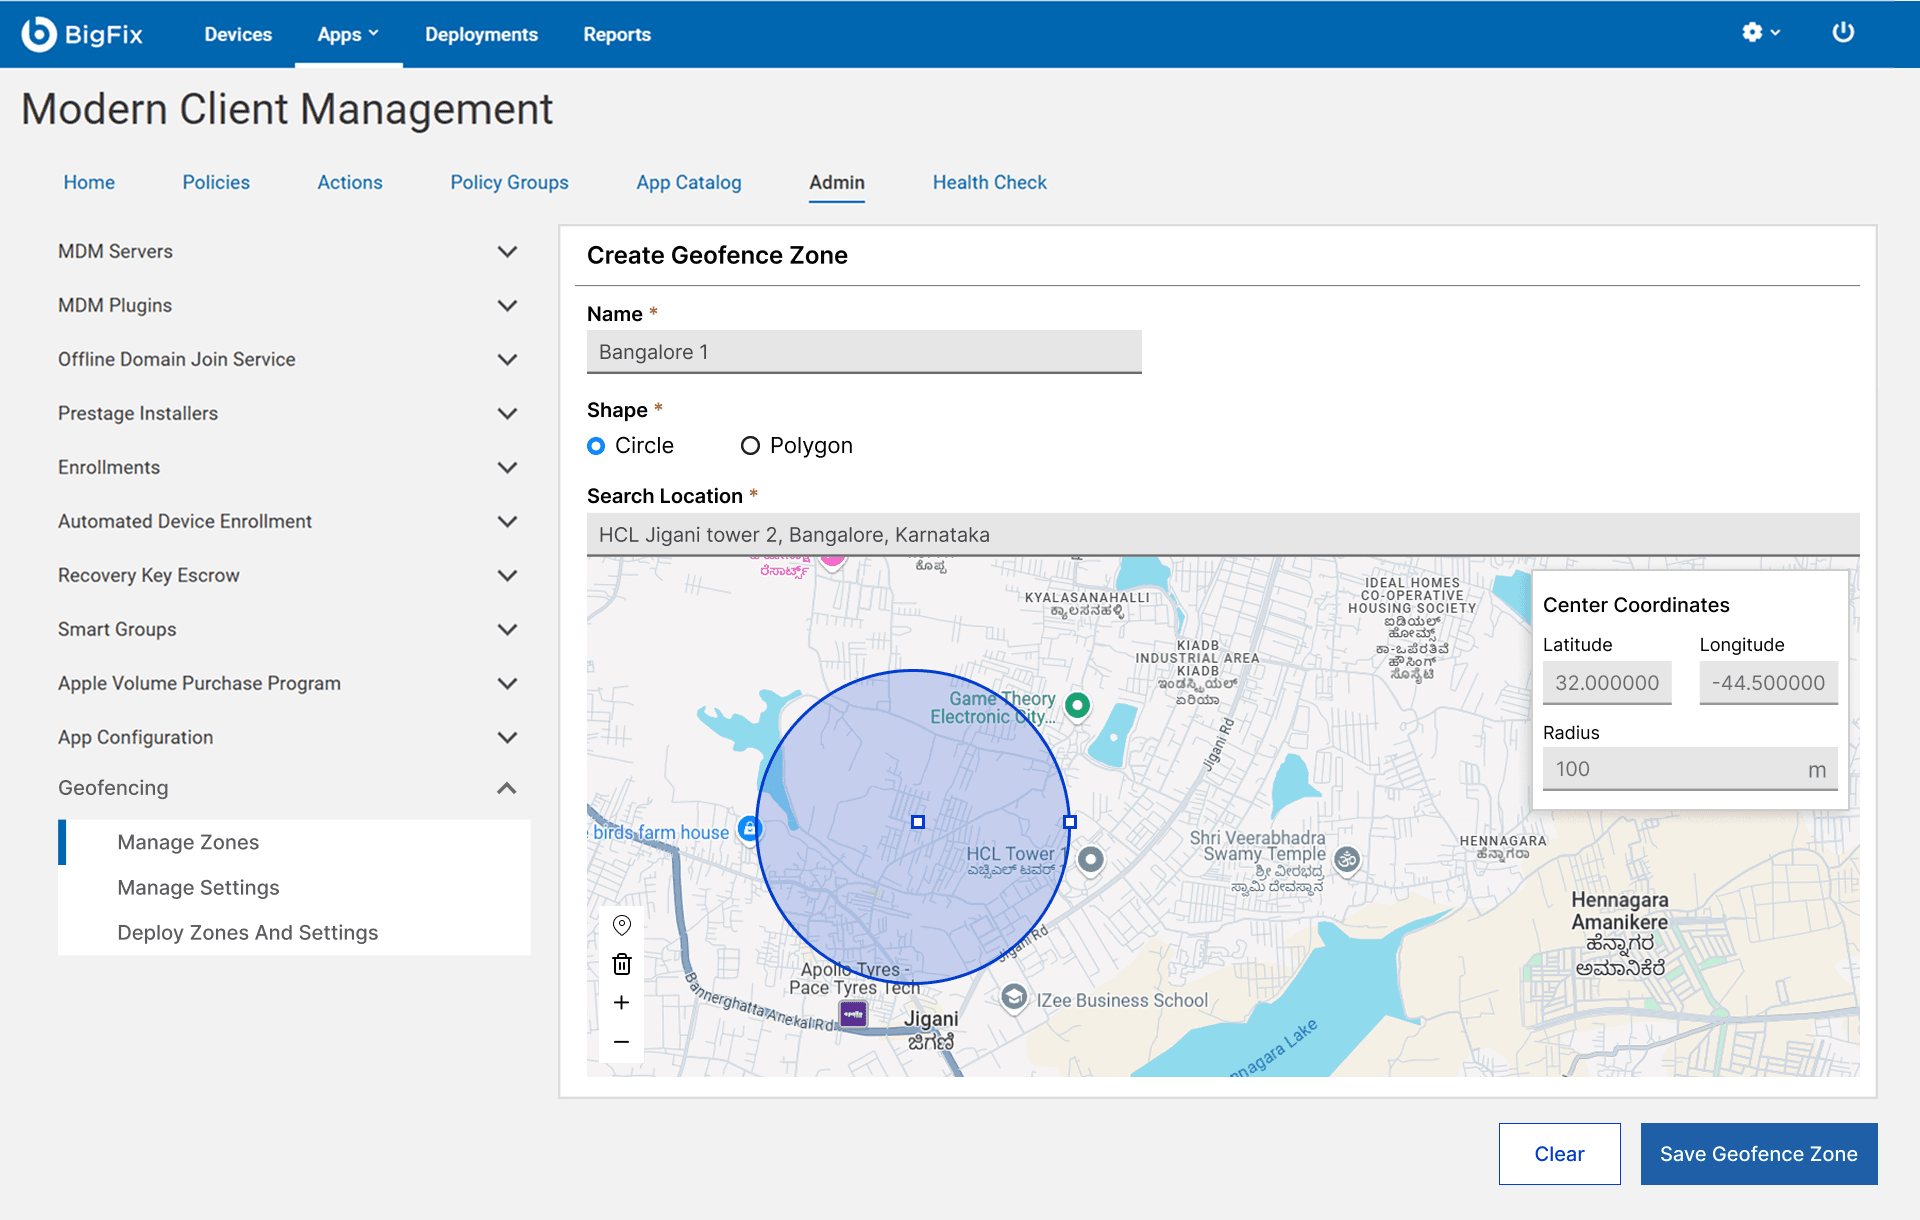Click the Search Location input field
1920x1220 pixels.
coord(1223,535)
